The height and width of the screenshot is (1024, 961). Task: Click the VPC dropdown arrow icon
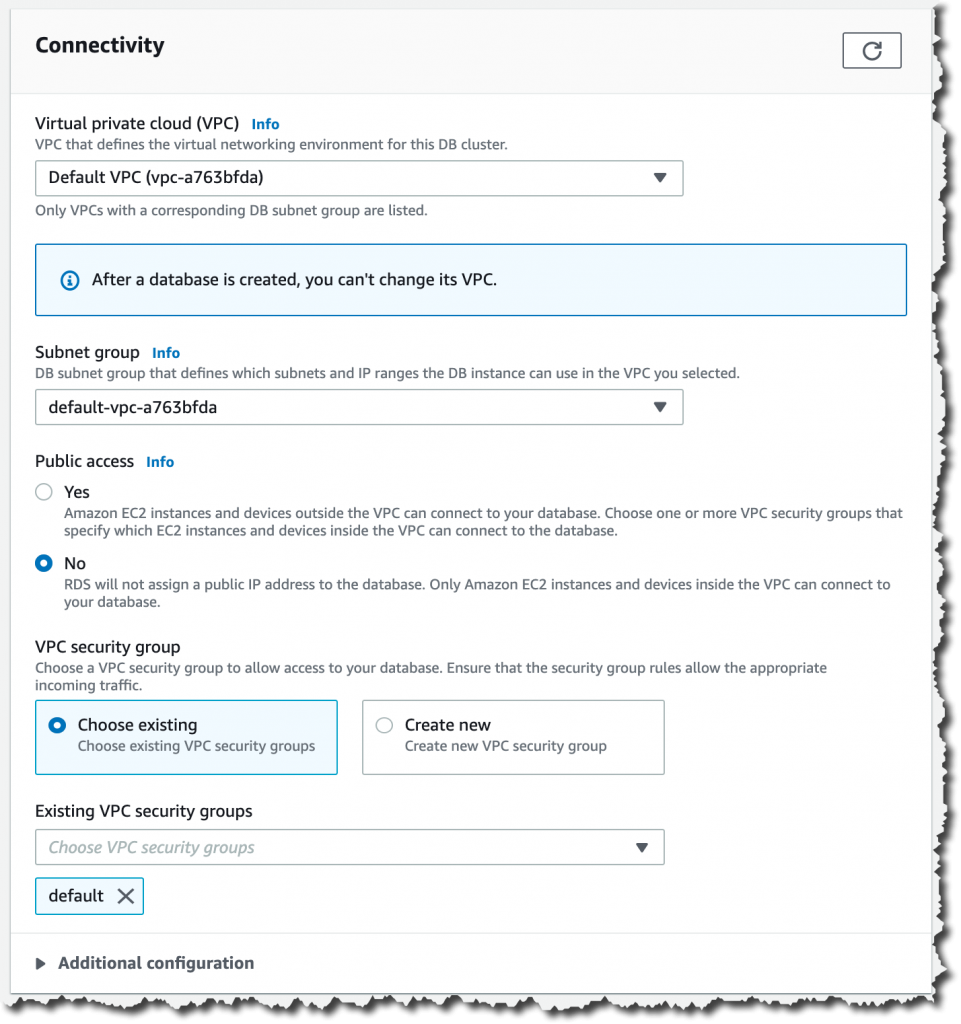pyautogui.click(x=660, y=178)
